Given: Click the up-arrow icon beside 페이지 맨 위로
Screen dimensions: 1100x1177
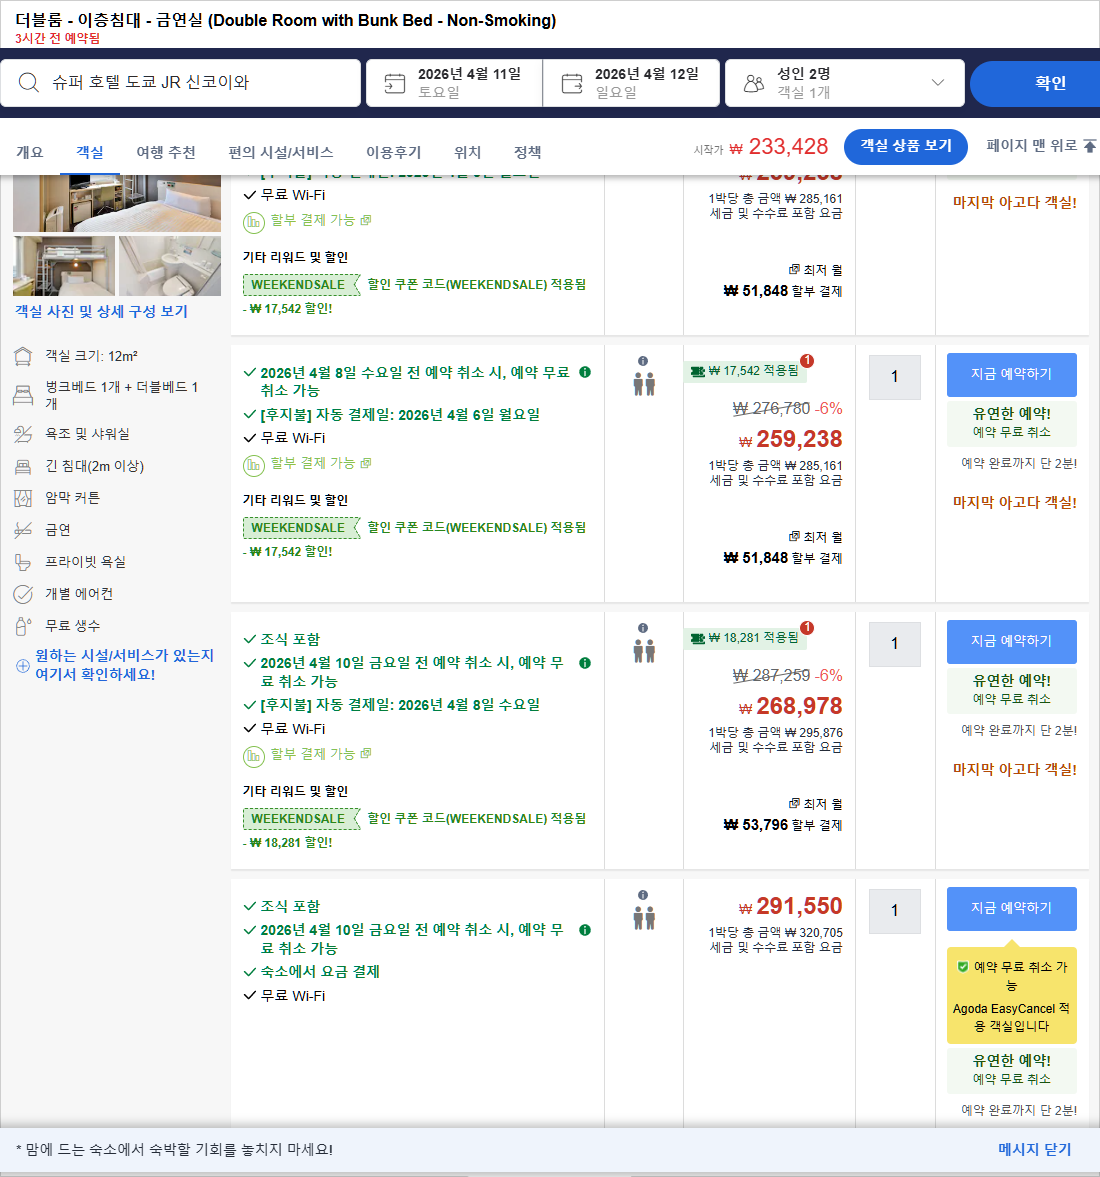Looking at the screenshot, I should tap(1089, 146).
